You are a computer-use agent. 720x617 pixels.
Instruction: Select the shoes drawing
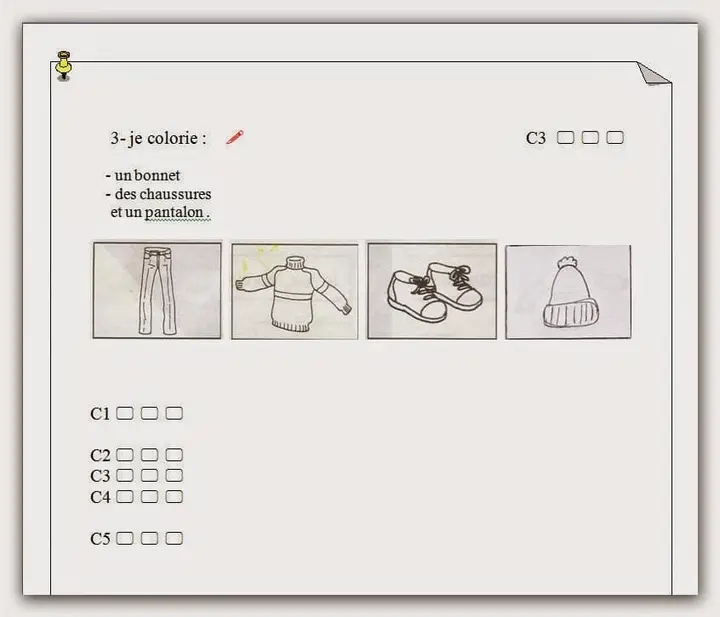click(x=432, y=291)
